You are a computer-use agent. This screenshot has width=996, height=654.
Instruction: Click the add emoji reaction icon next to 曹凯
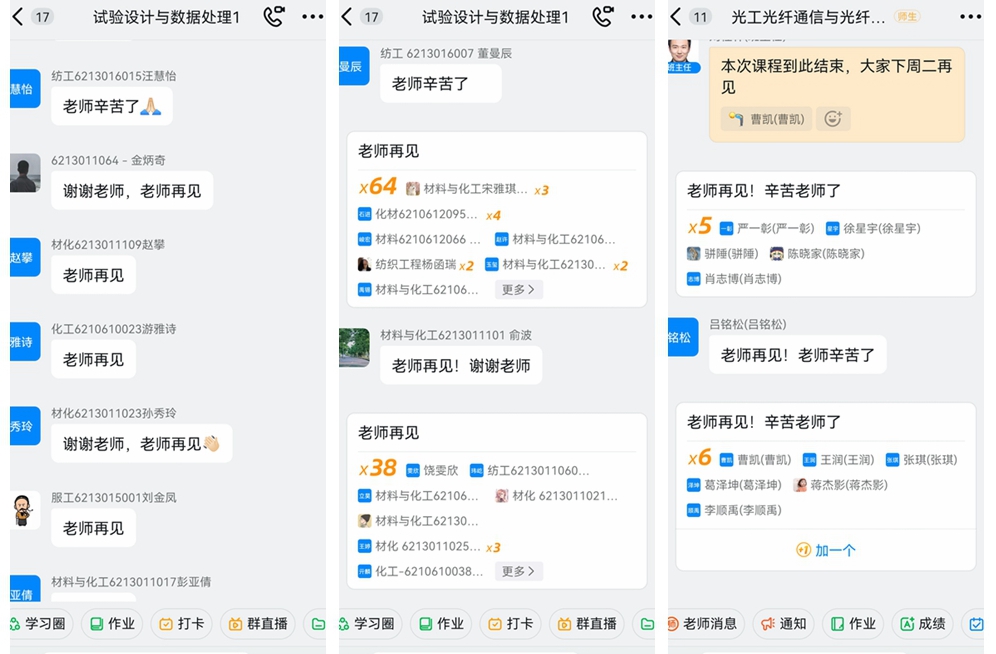click(x=832, y=119)
